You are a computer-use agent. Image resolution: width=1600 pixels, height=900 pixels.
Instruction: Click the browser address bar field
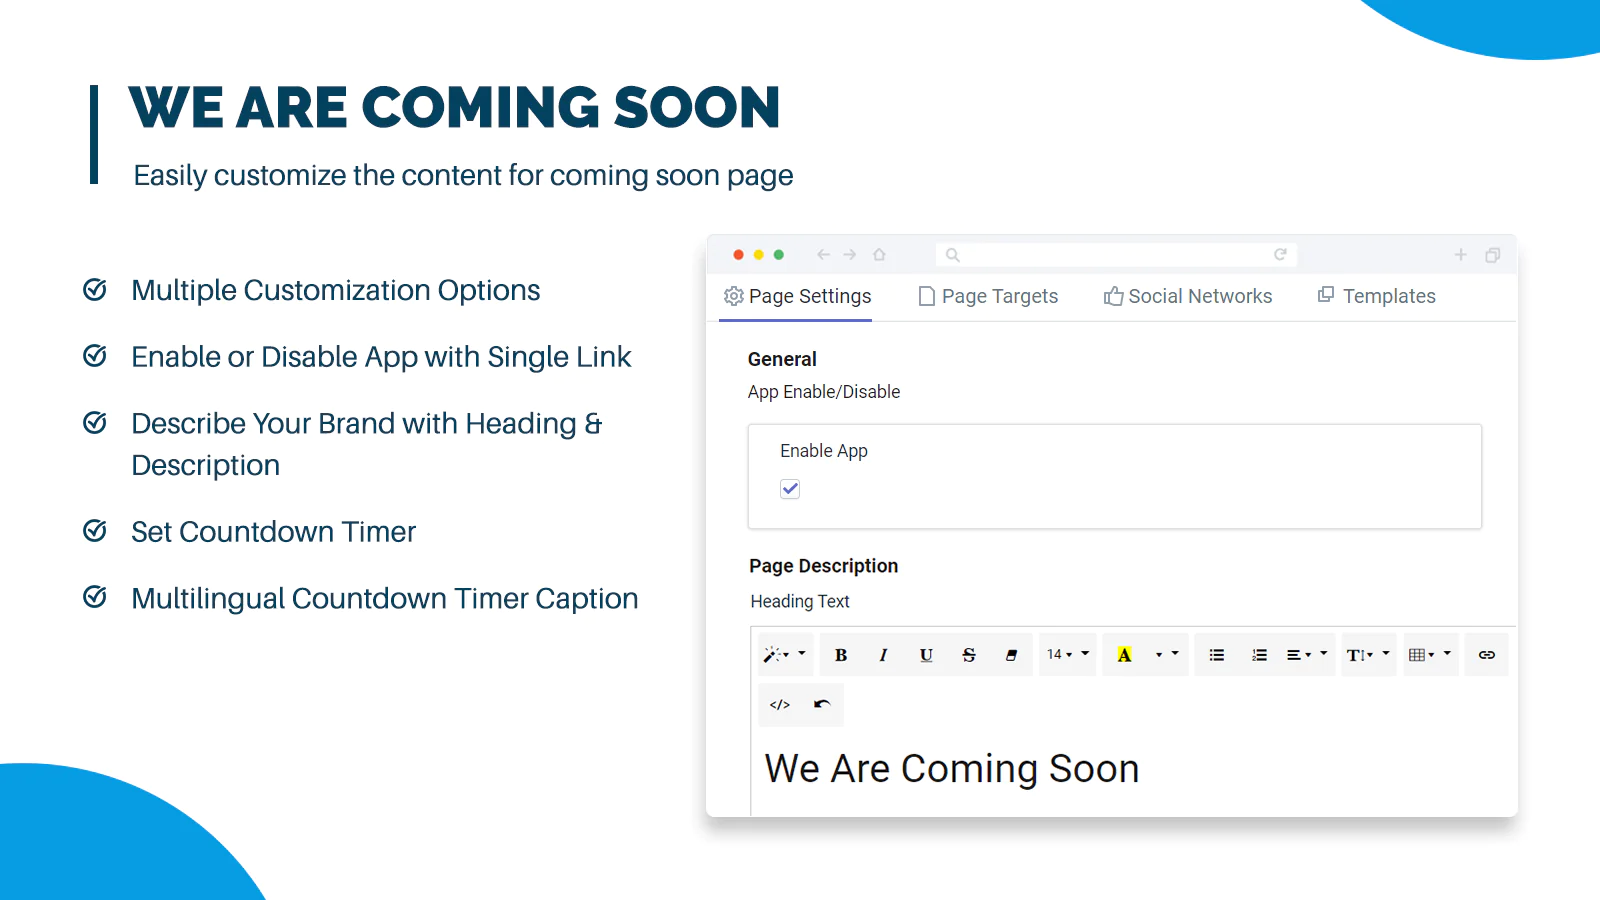point(1116,255)
